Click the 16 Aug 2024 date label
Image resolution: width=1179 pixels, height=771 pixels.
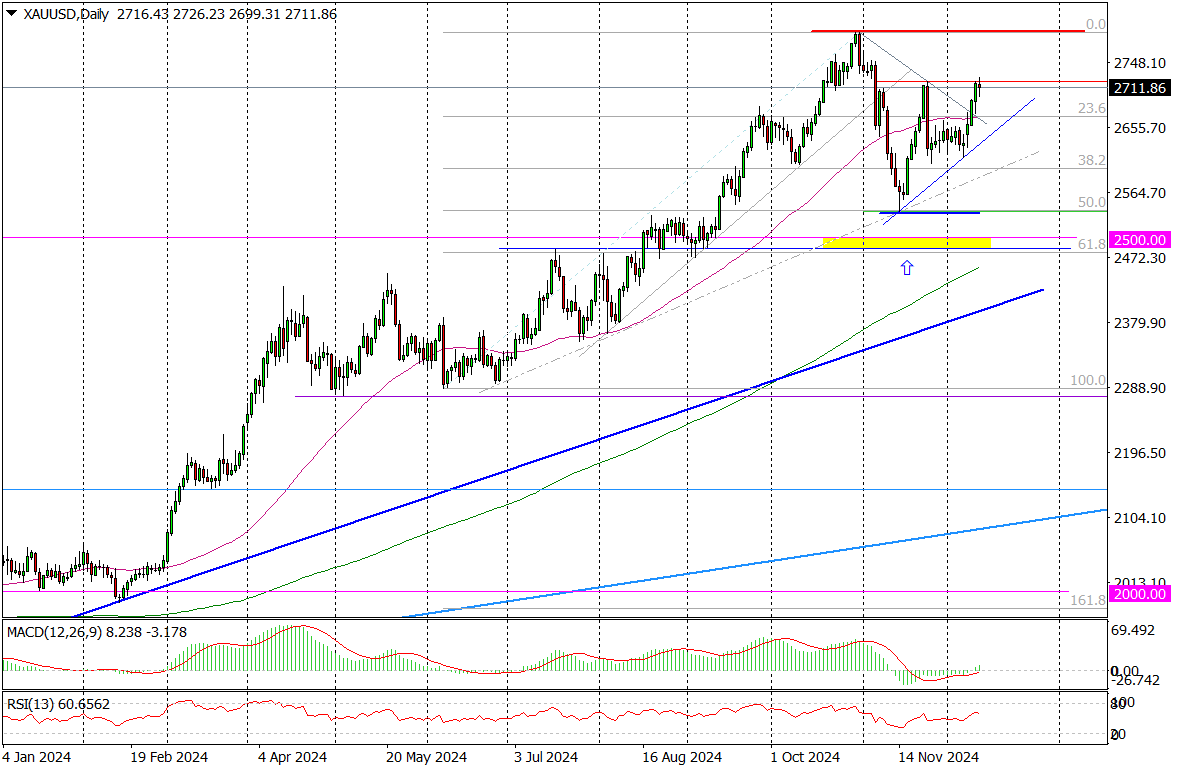point(682,757)
